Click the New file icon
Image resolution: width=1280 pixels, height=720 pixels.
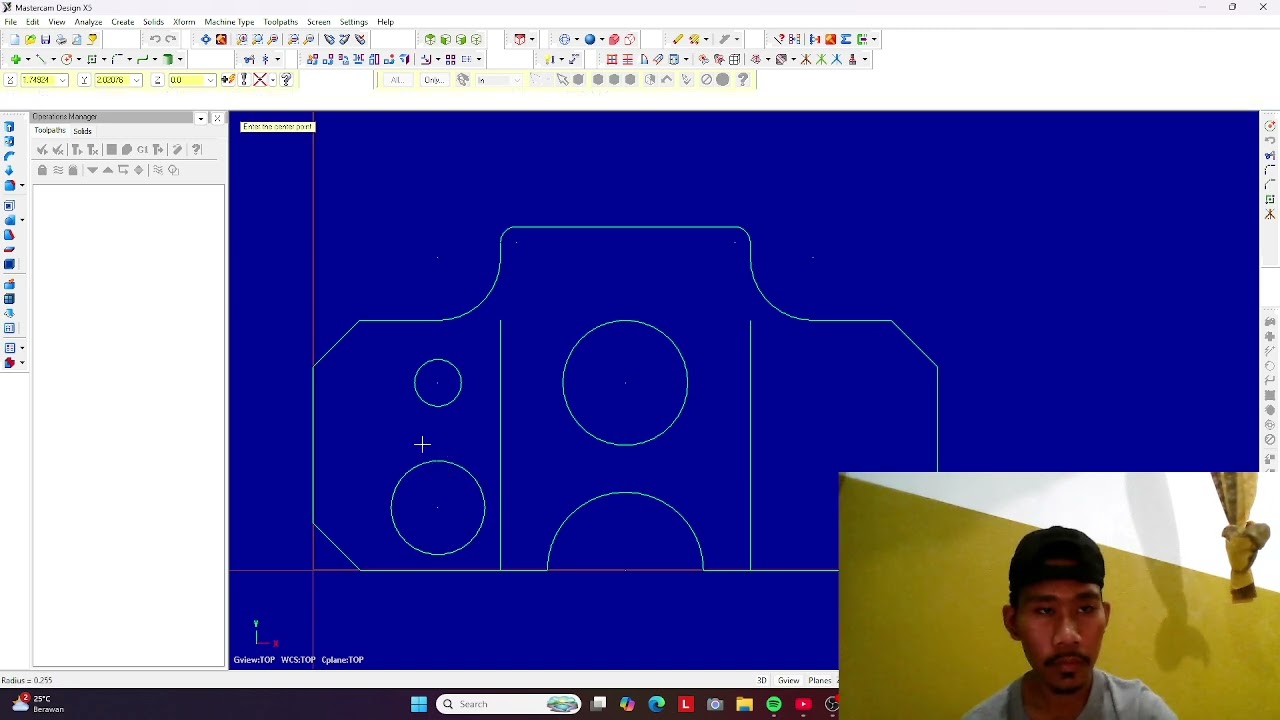(x=15, y=39)
